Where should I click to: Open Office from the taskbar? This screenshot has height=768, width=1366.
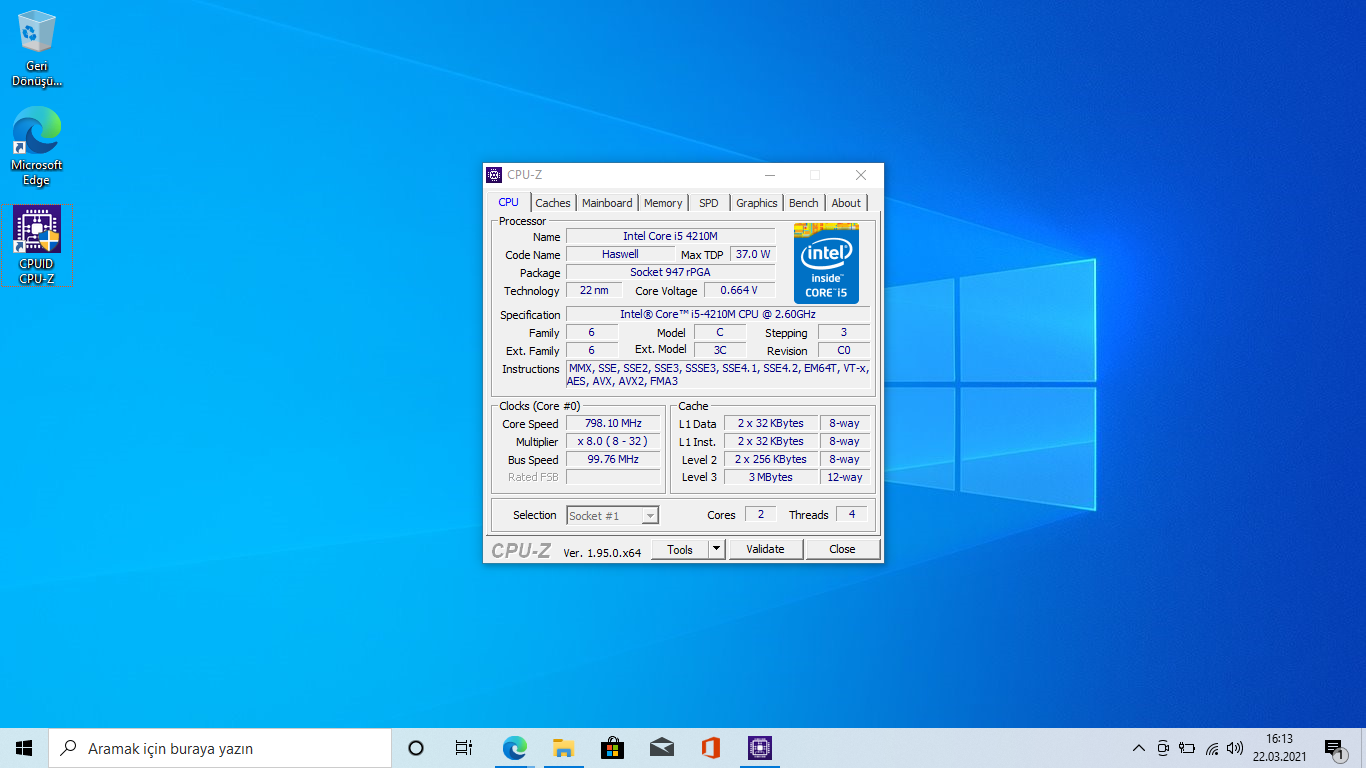[711, 748]
